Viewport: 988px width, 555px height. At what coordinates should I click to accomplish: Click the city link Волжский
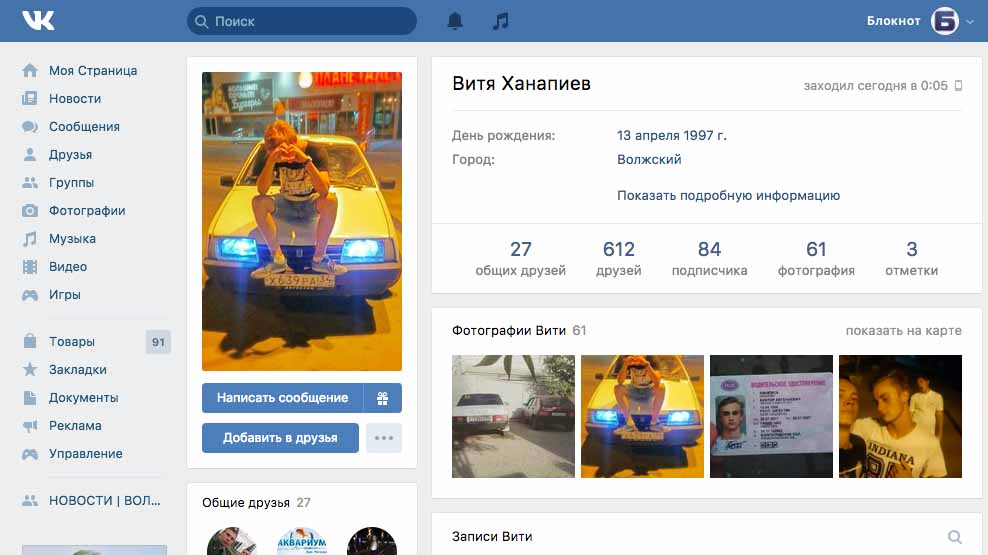click(x=649, y=160)
